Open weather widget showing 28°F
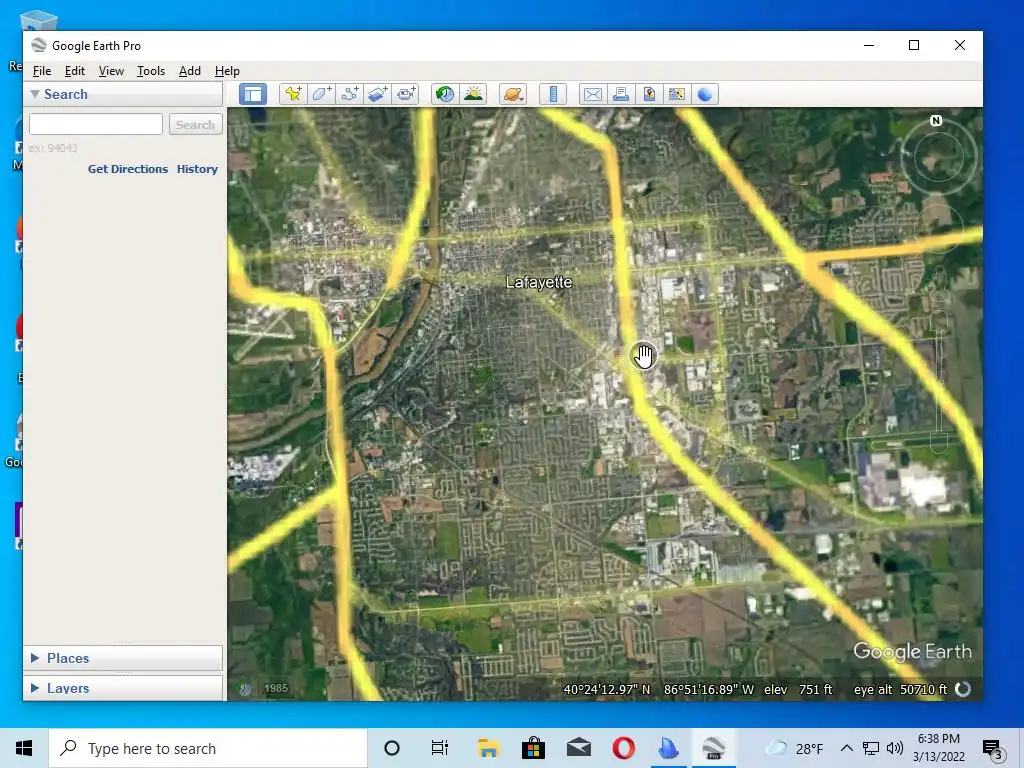Viewport: 1024px width, 768px height. coord(793,748)
